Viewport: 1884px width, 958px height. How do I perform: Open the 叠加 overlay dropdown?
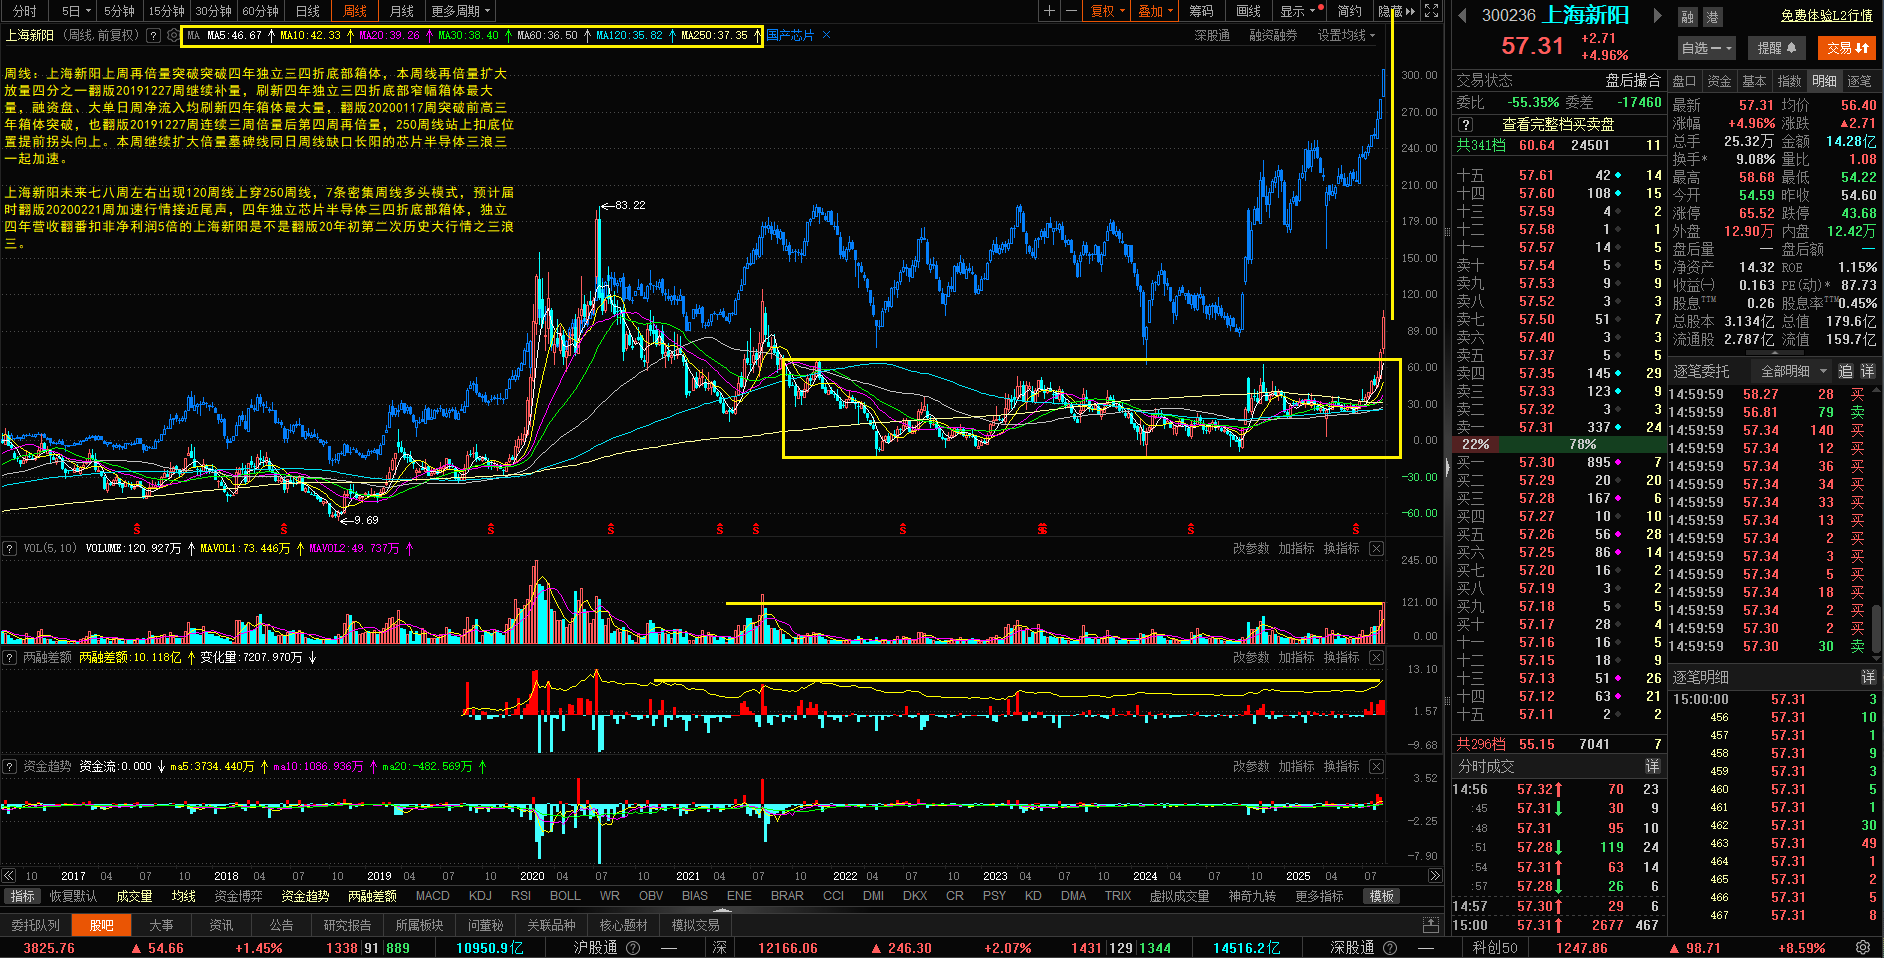tap(1156, 11)
